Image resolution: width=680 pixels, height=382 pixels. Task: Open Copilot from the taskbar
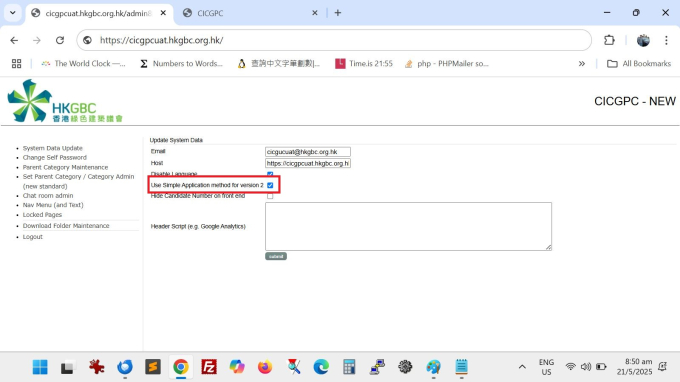click(237, 367)
